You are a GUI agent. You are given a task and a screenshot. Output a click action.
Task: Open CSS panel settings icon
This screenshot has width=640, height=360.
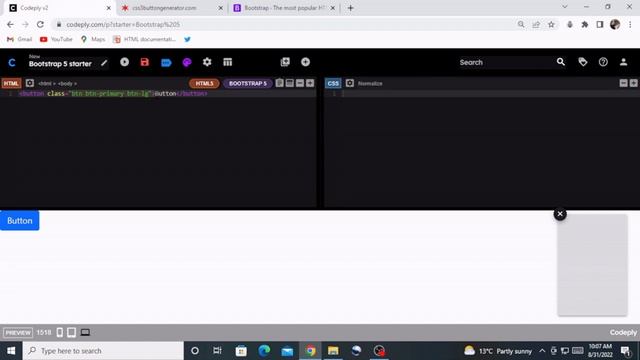tap(350, 83)
